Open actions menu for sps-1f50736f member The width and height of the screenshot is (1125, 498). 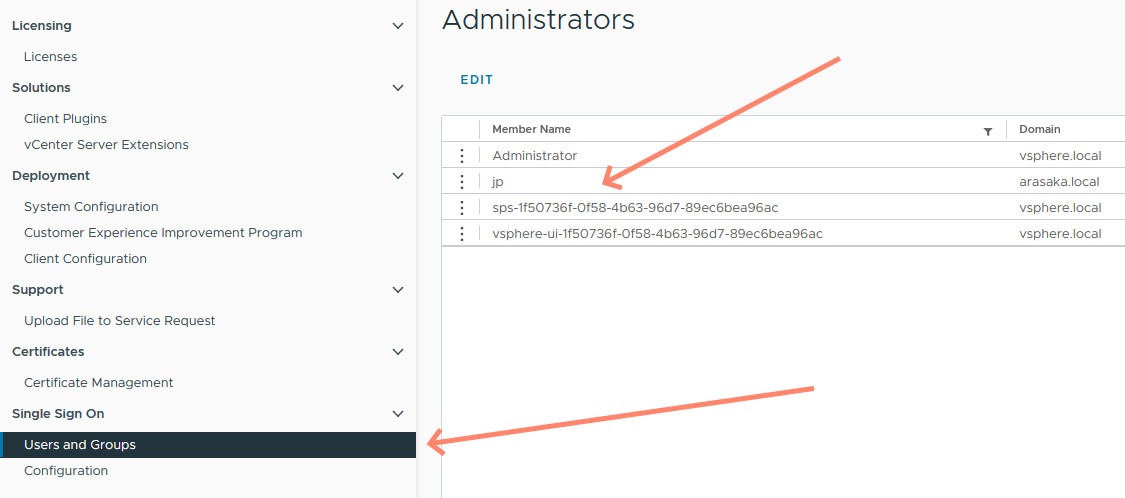coord(461,208)
